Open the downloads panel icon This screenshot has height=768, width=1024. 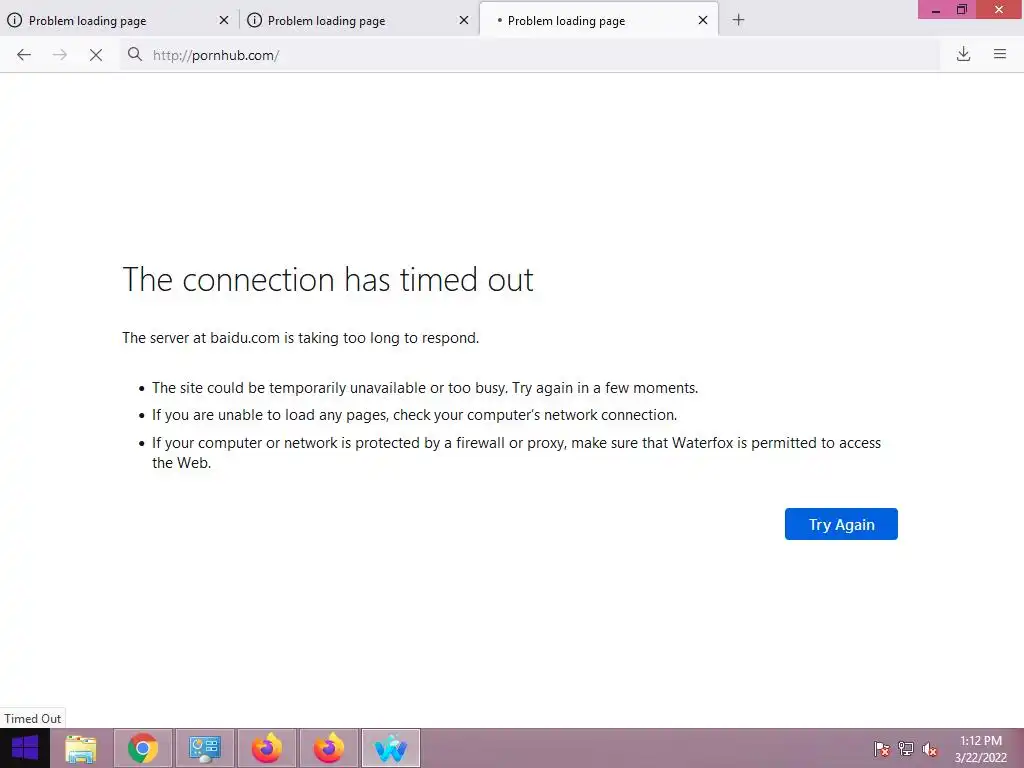[963, 54]
